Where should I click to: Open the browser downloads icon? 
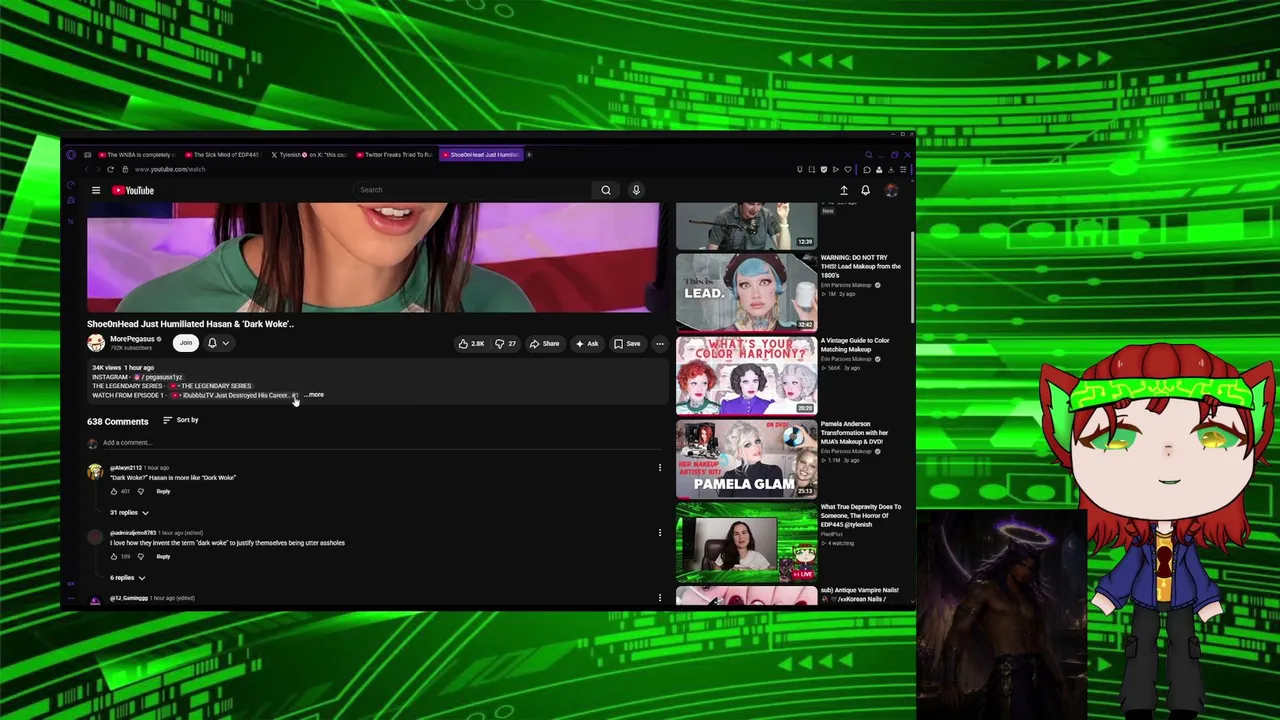tap(891, 169)
